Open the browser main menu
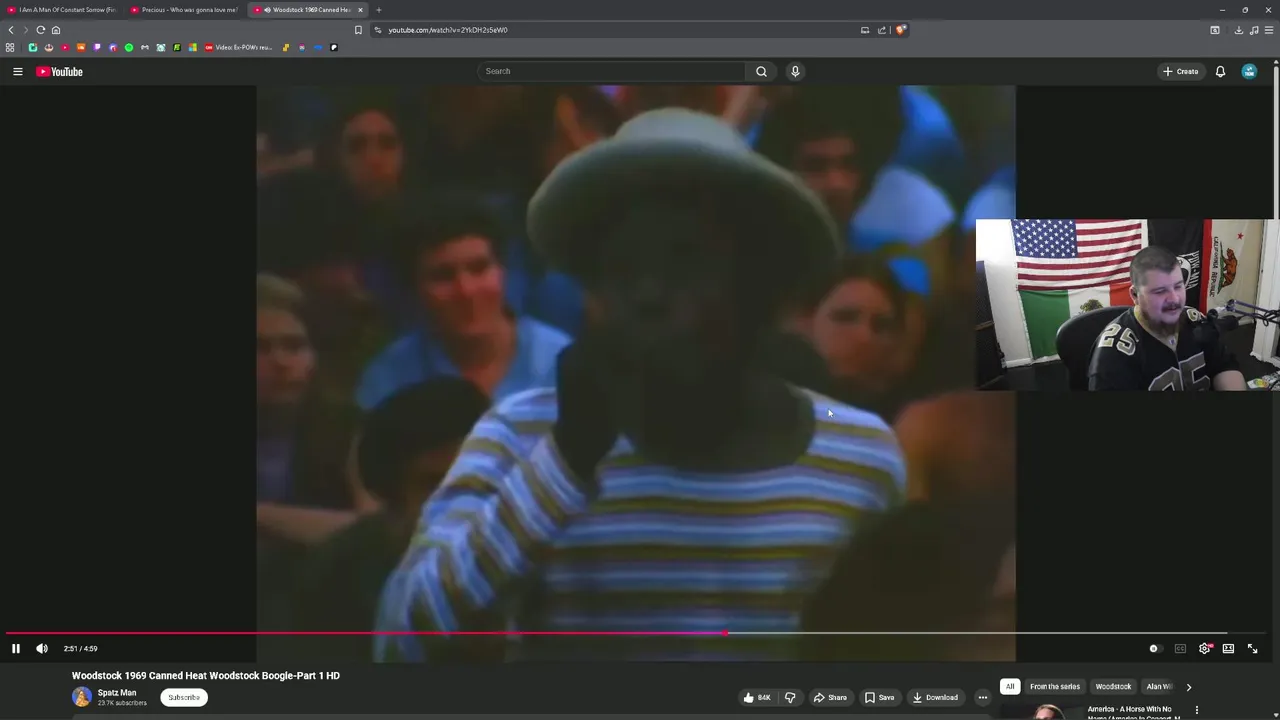The height and width of the screenshot is (720, 1280). [1268, 30]
